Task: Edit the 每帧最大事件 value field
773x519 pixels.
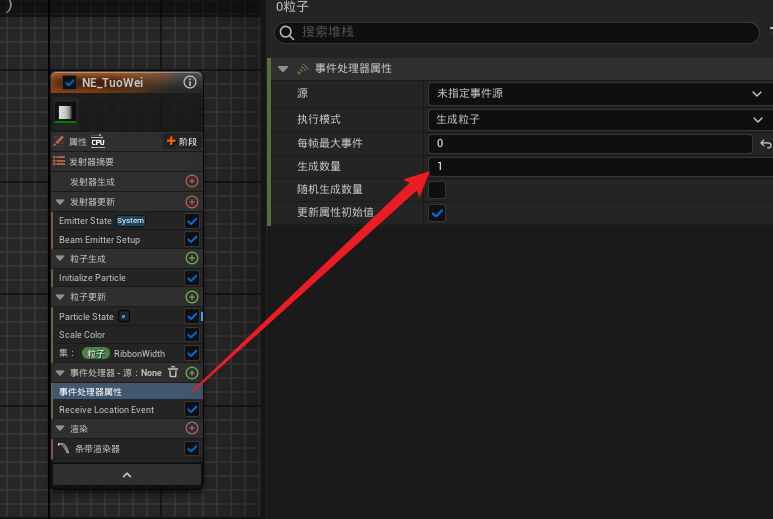Action: pos(590,143)
